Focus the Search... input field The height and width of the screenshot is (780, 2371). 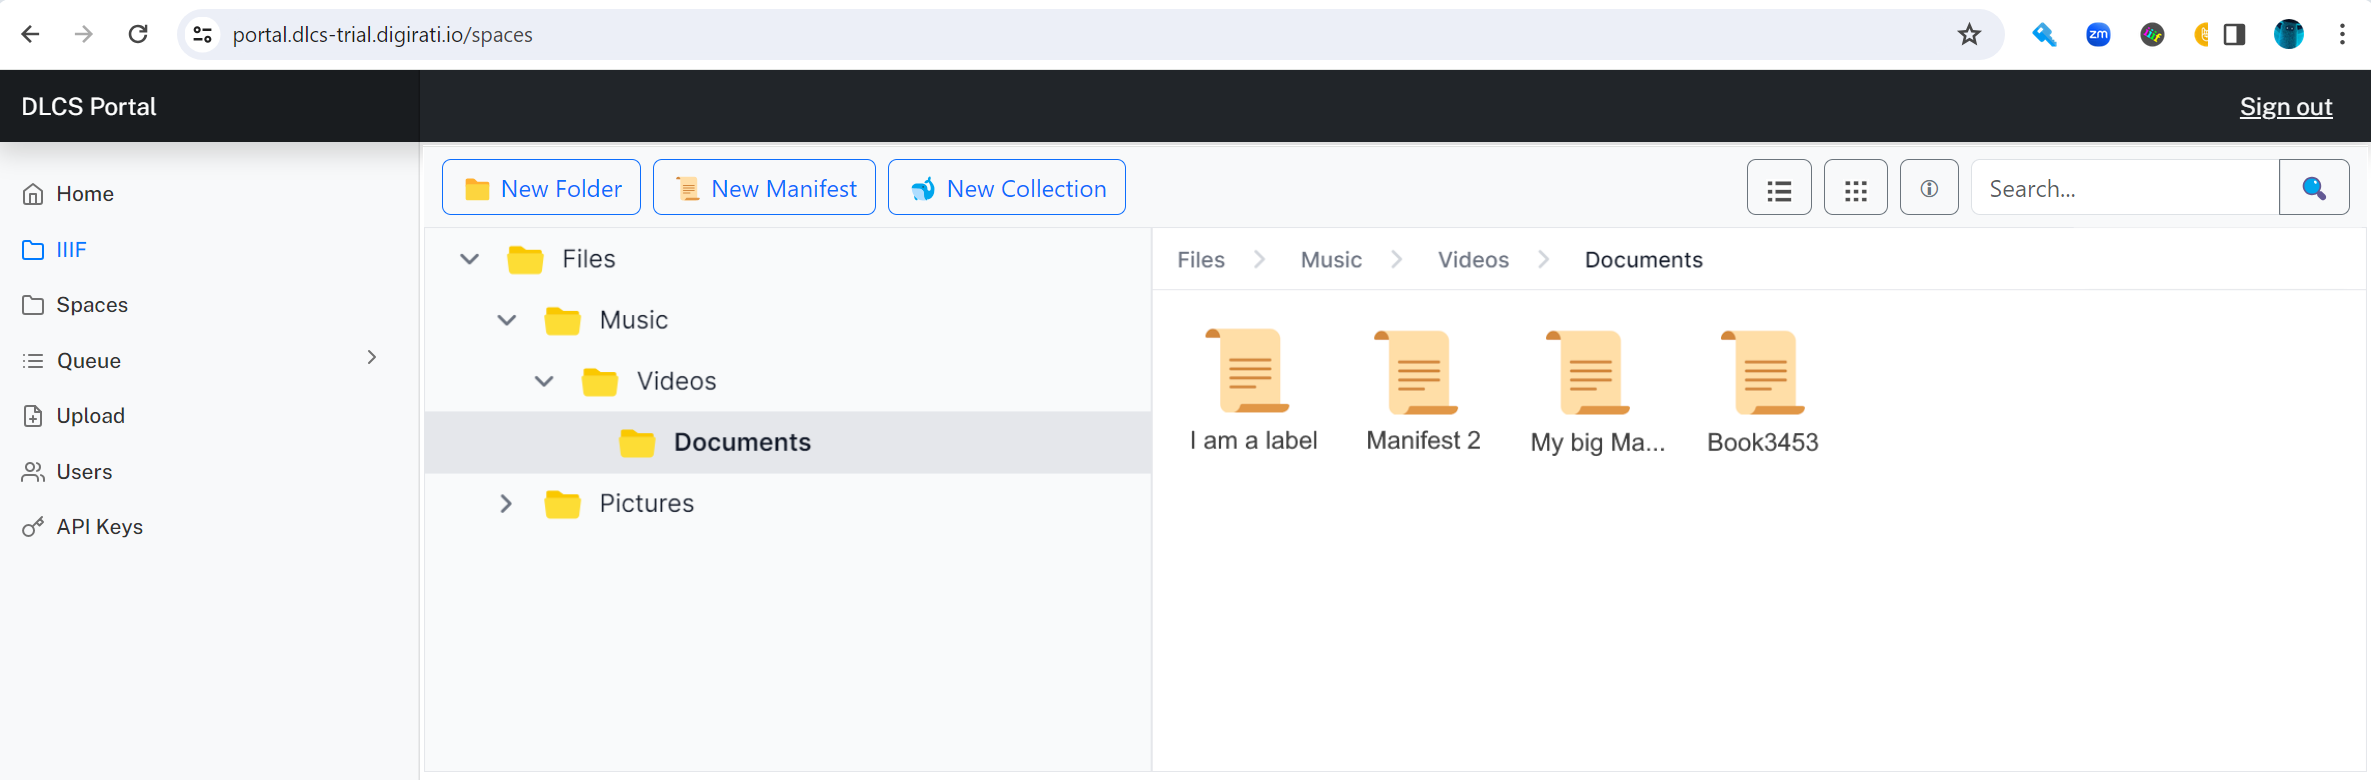2125,188
